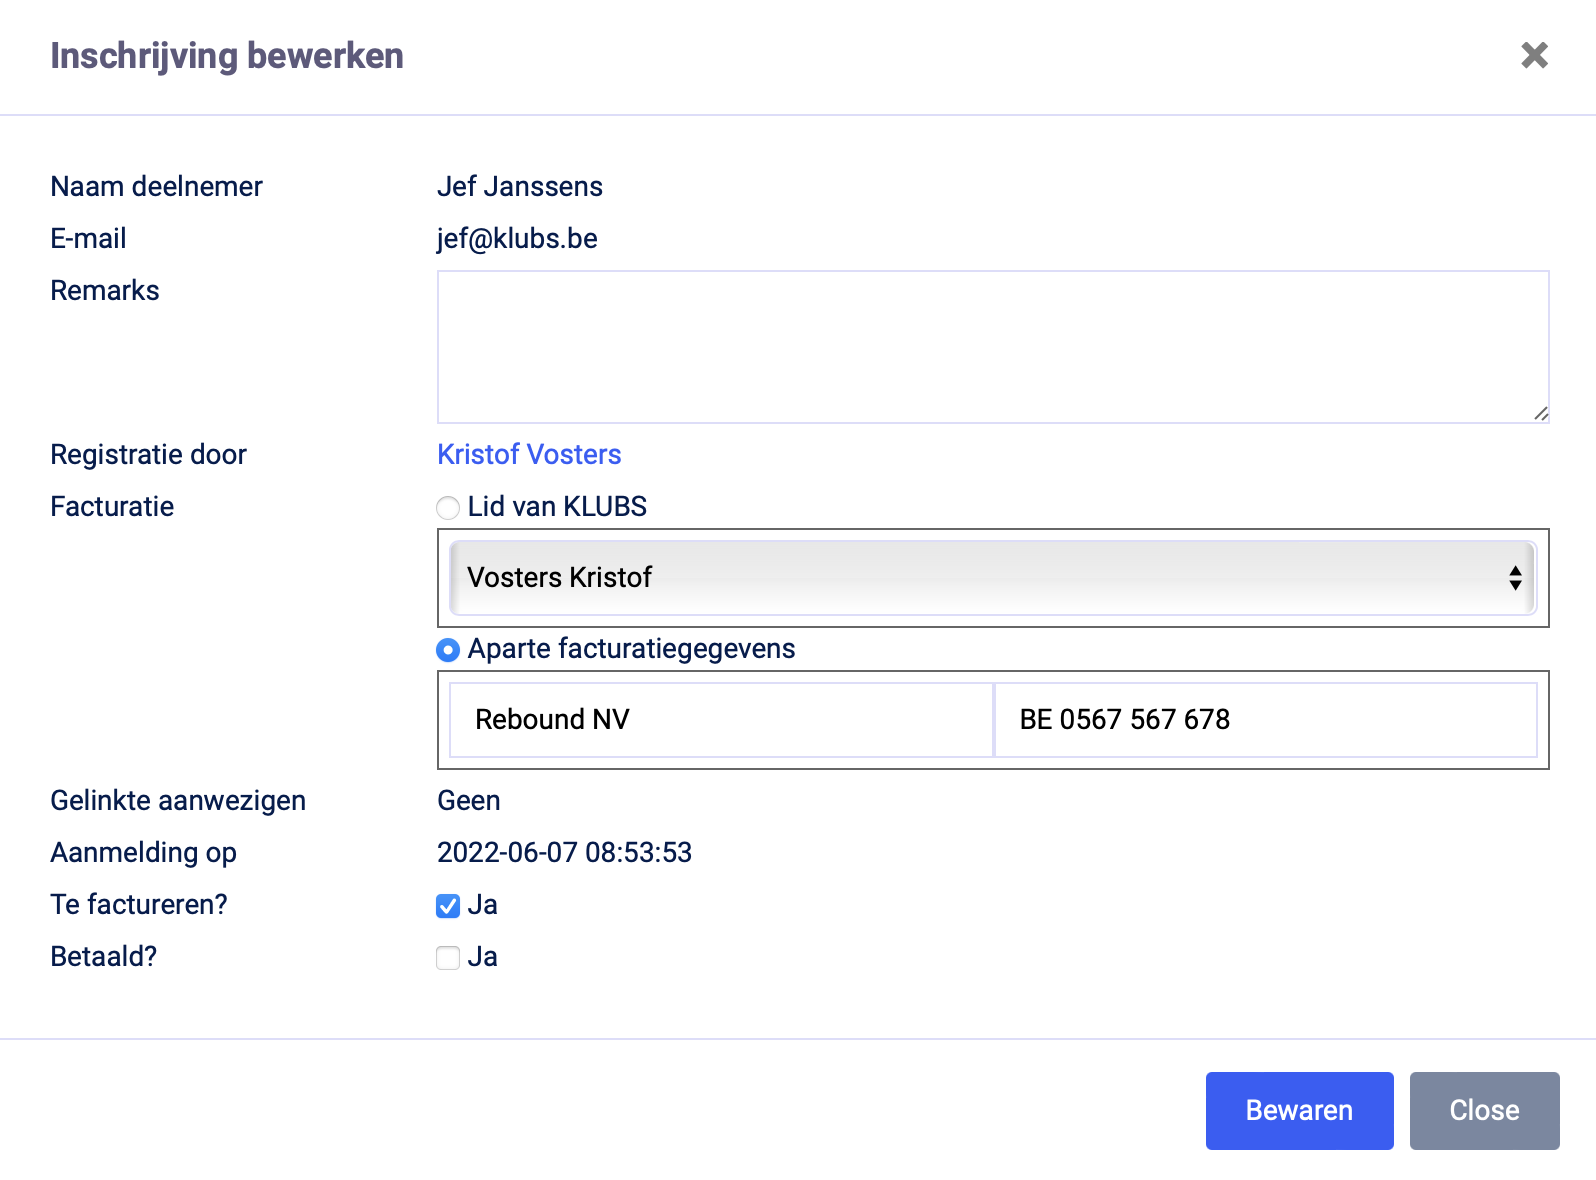
Task: Click the registration timestamp 2022-06-07 08:53:53
Action: (x=564, y=853)
